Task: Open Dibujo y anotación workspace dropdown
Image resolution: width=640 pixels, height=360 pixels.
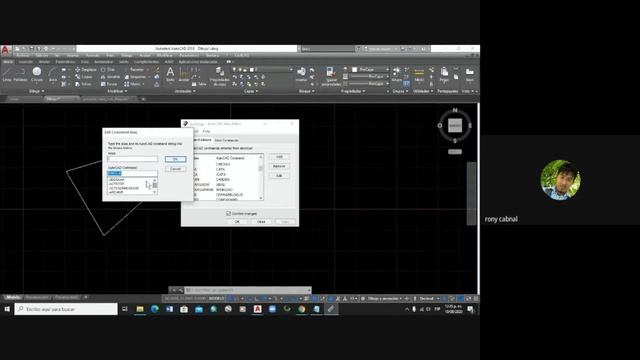Action: tap(384, 299)
